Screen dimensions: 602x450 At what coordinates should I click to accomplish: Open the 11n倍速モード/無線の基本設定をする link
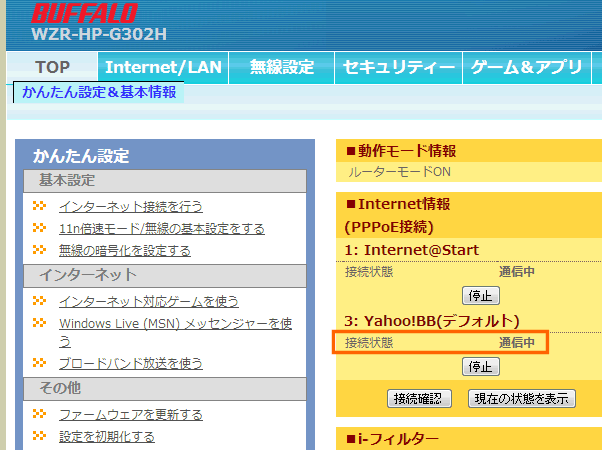161,228
